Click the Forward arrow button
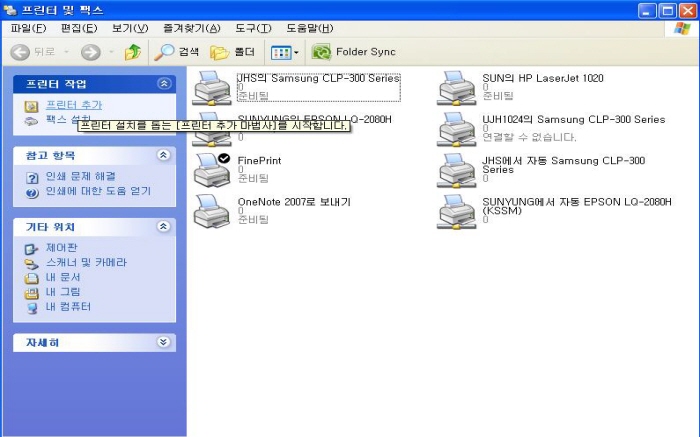The height and width of the screenshot is (437, 700). (x=91, y=52)
